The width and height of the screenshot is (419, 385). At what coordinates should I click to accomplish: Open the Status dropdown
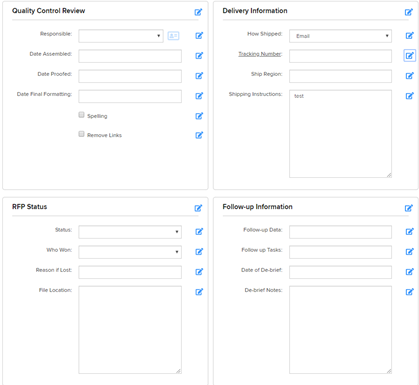pyautogui.click(x=130, y=232)
